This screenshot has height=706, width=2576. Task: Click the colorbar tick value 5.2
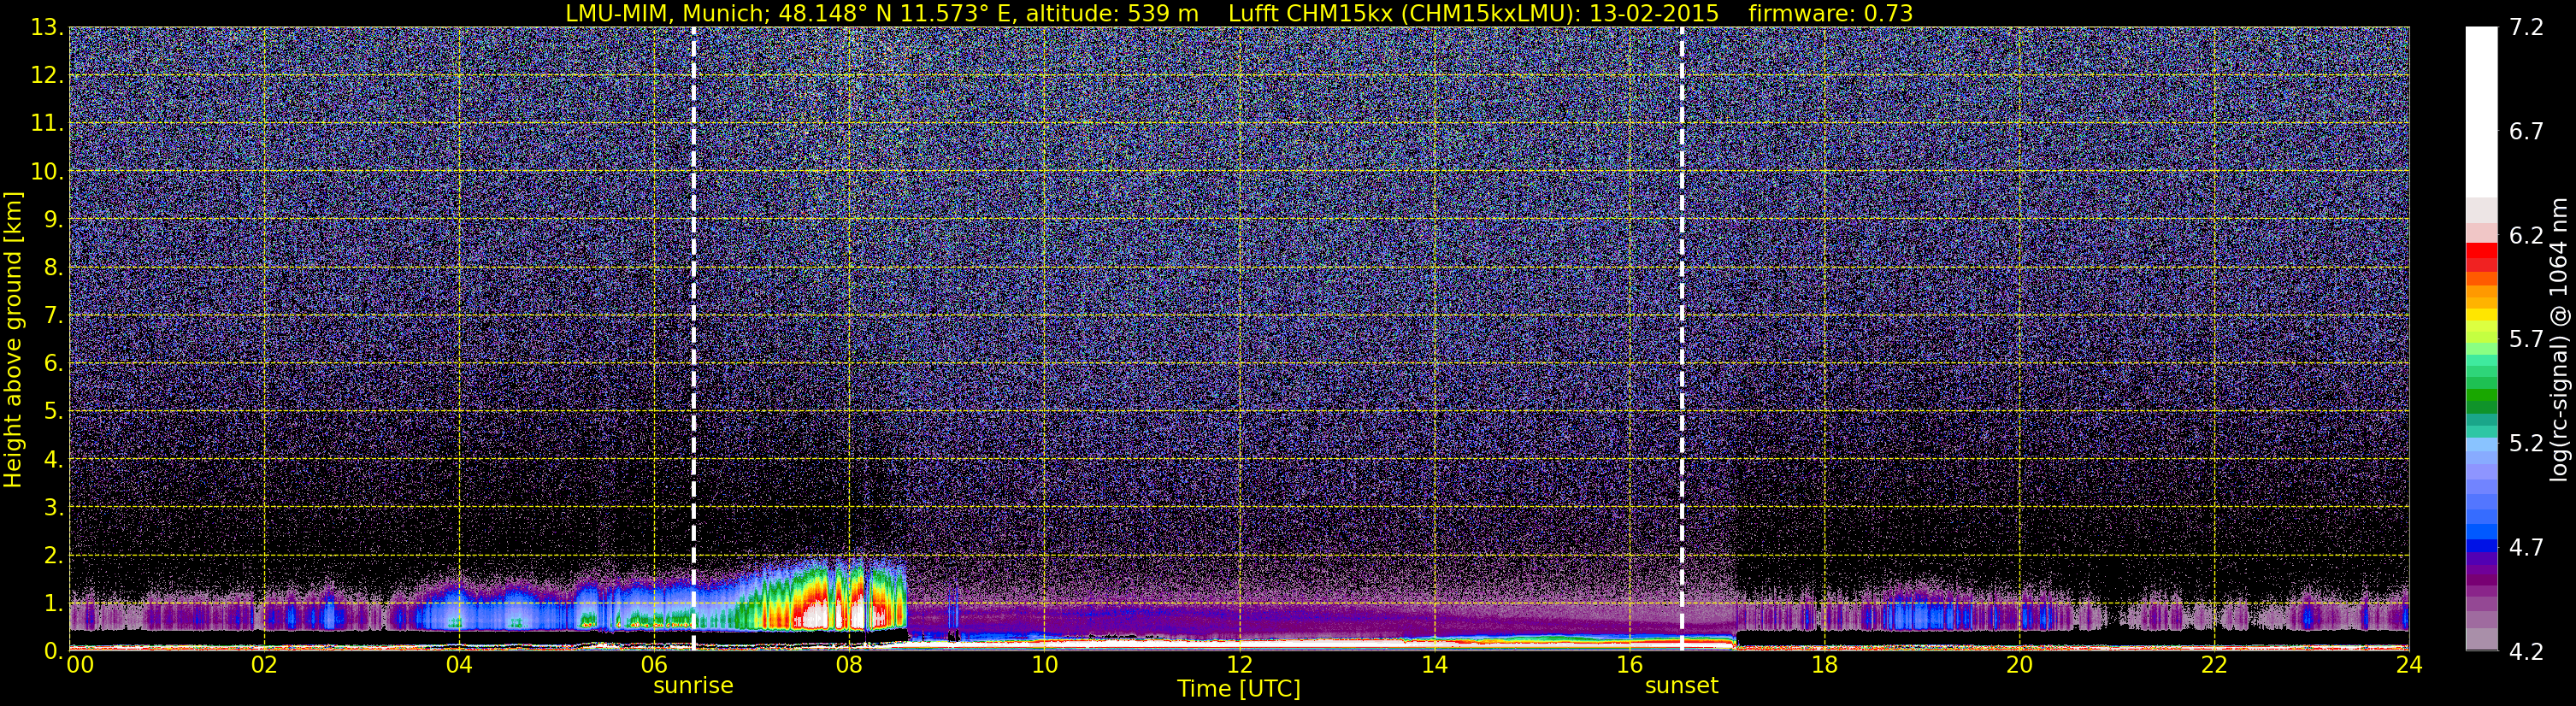coord(2526,444)
